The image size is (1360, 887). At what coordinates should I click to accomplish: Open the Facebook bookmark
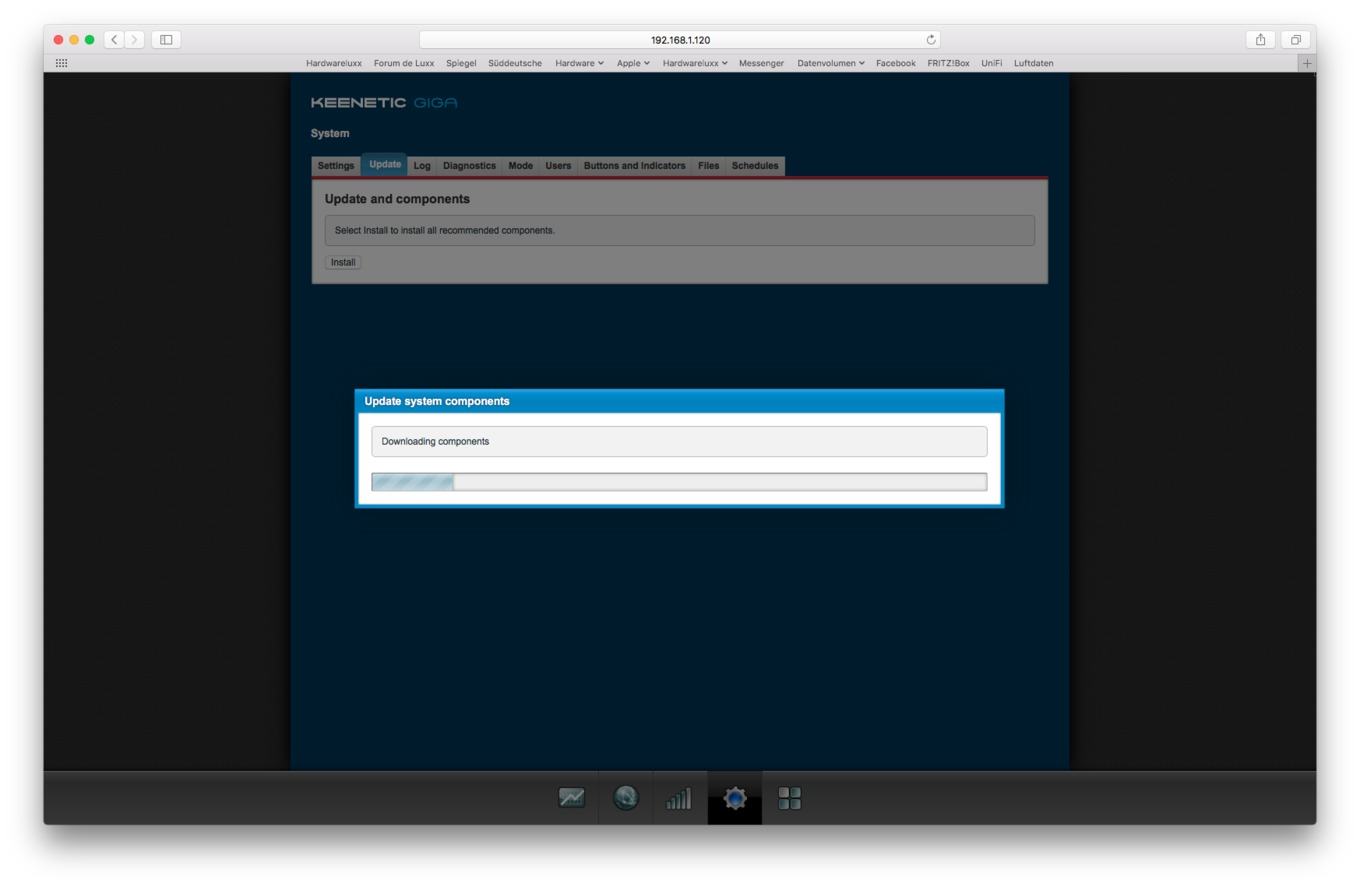895,63
